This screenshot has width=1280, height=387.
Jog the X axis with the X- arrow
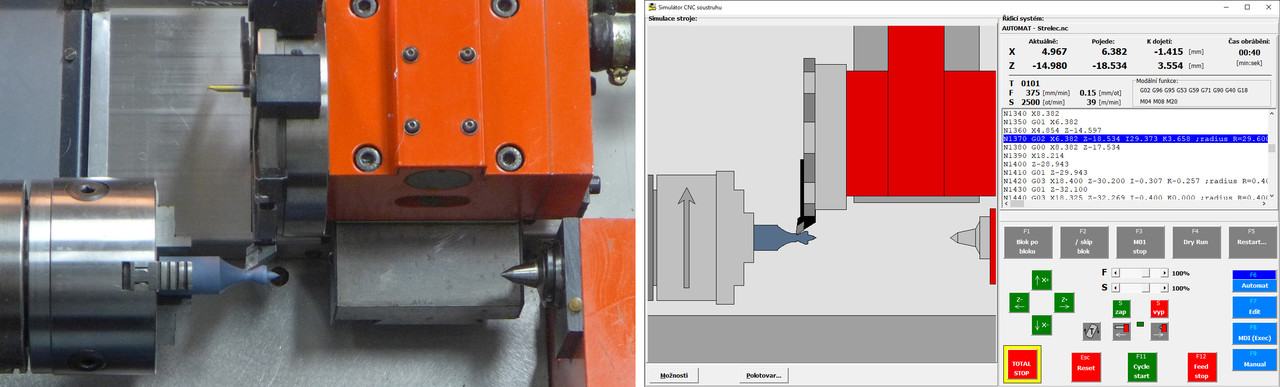[1042, 325]
